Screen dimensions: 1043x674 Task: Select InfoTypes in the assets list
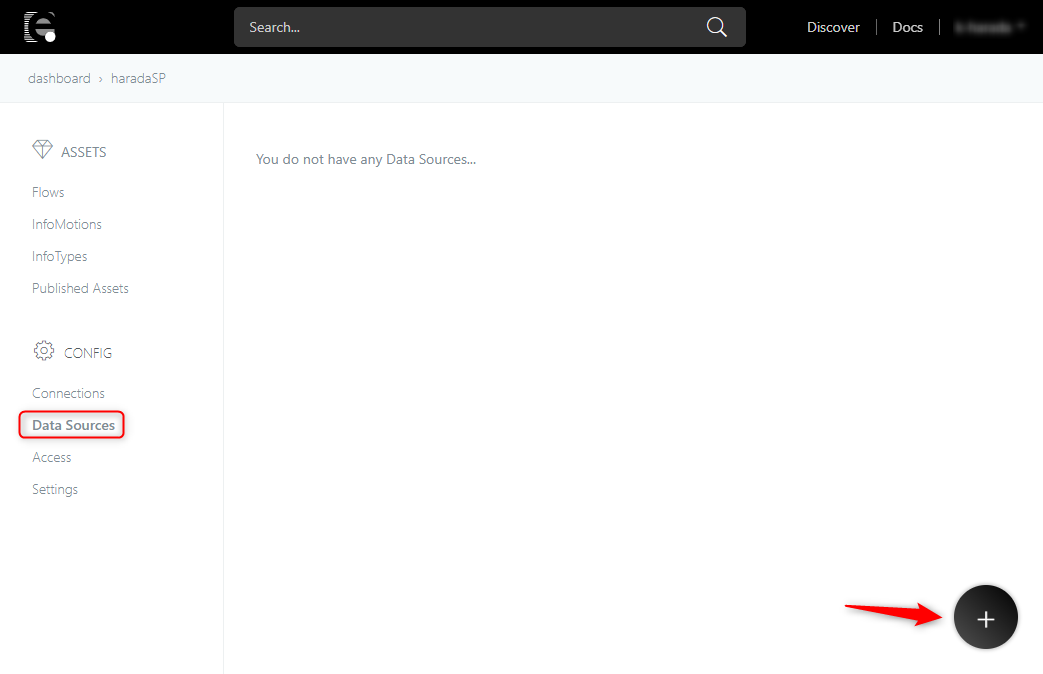point(59,256)
